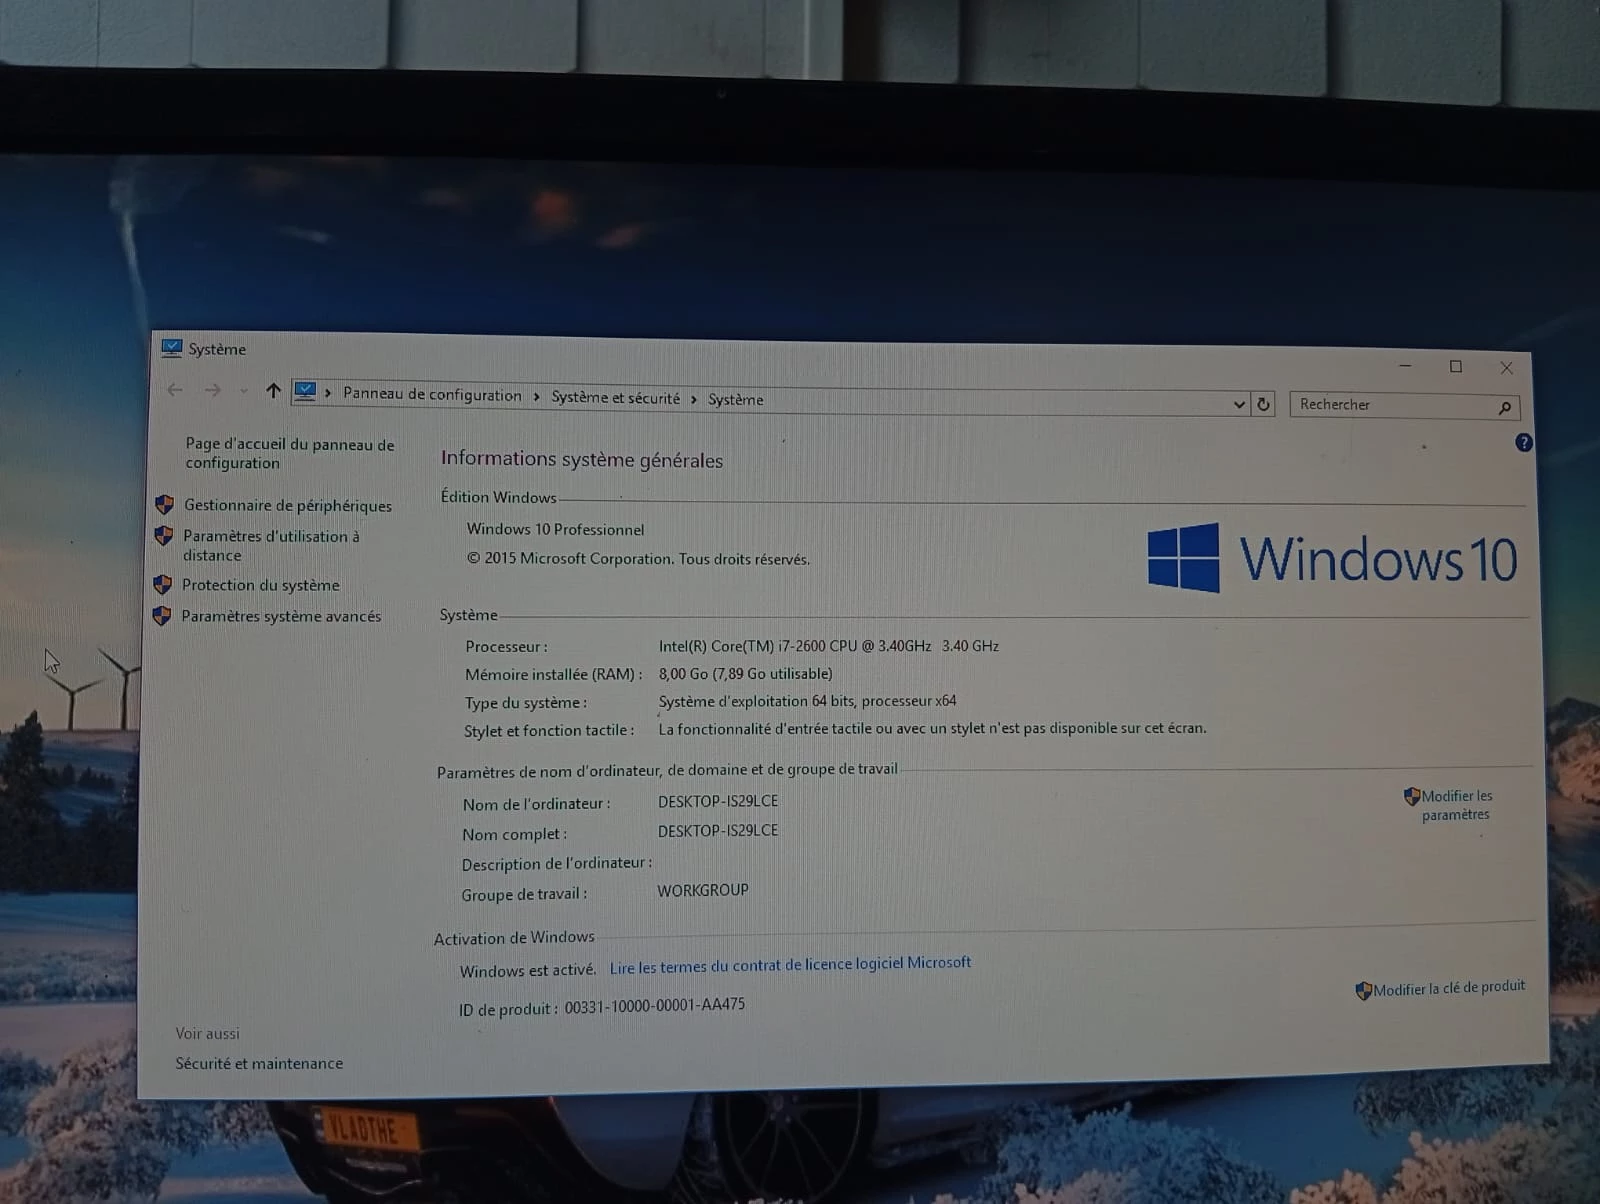Open Page d'accueil du panneau de configuration
1600x1204 pixels.
(289, 453)
